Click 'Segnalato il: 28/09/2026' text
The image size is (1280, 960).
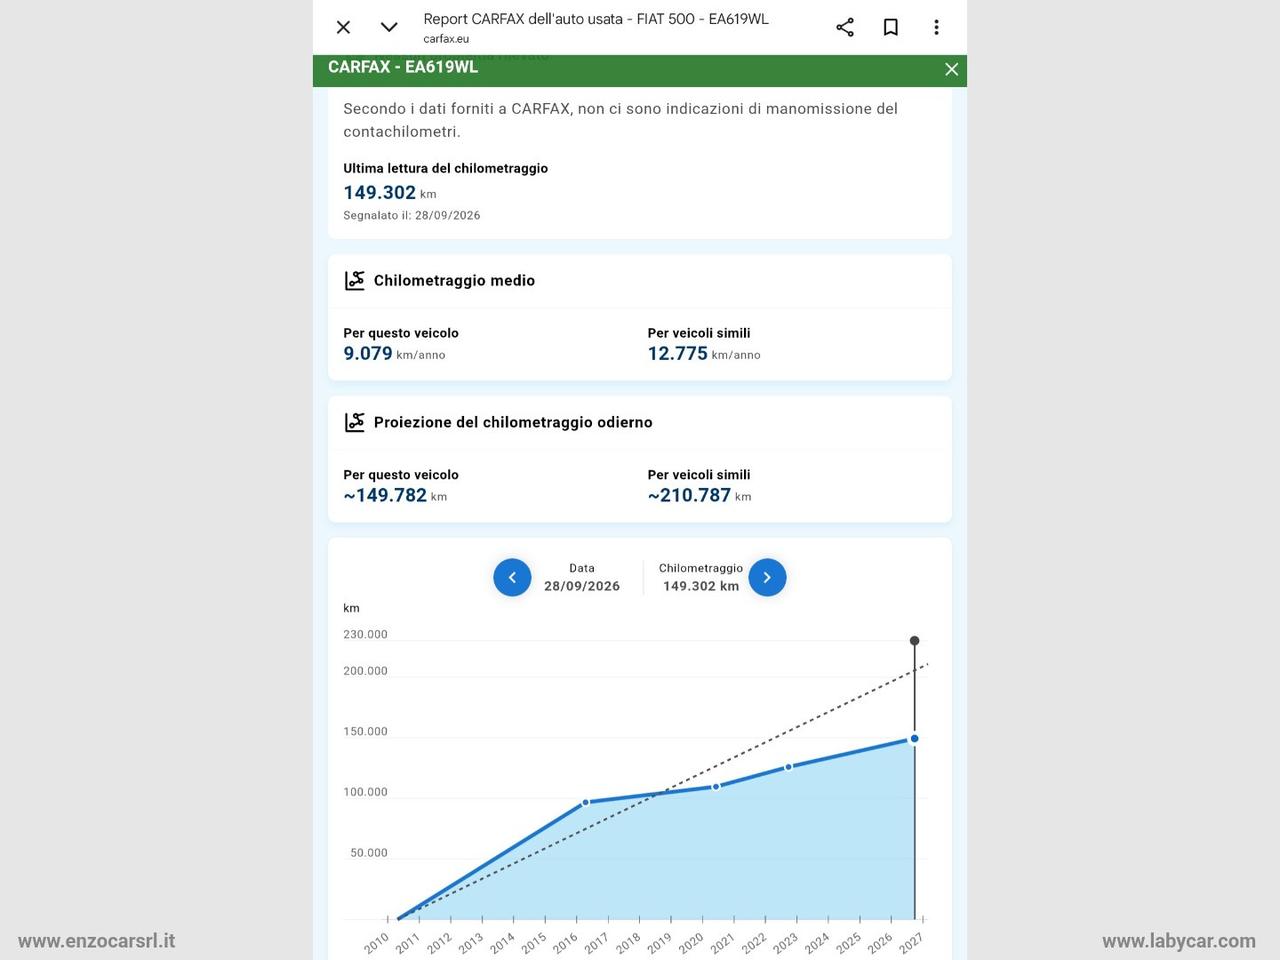(x=412, y=215)
